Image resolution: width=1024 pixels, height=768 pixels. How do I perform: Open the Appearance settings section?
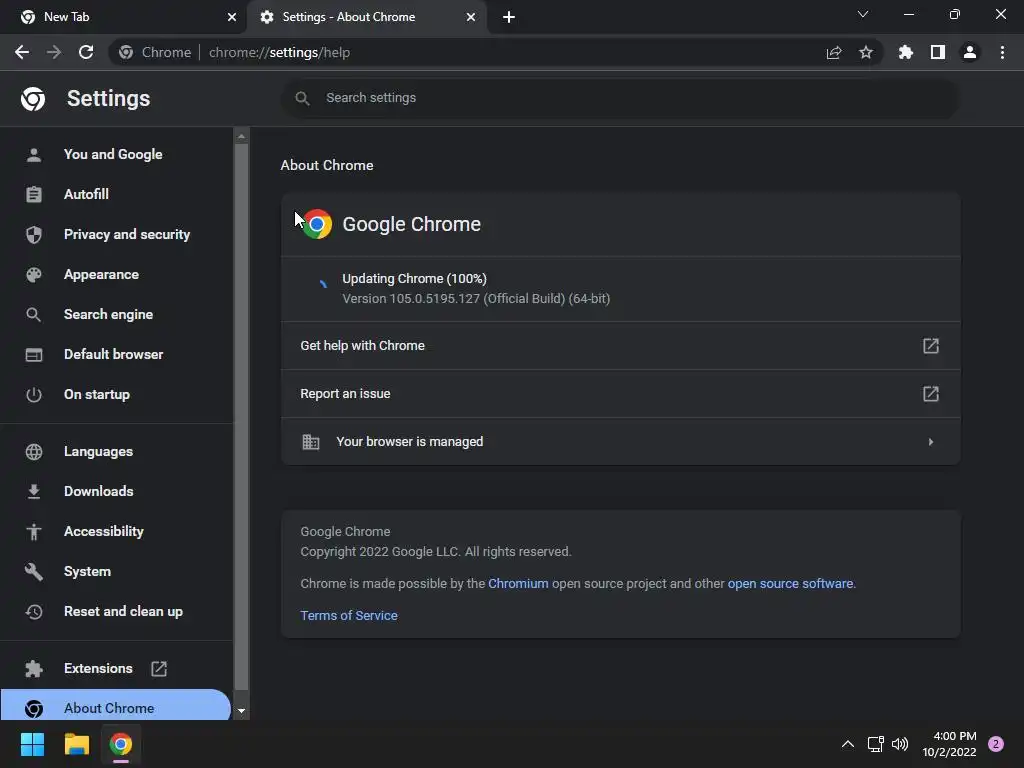(101, 274)
